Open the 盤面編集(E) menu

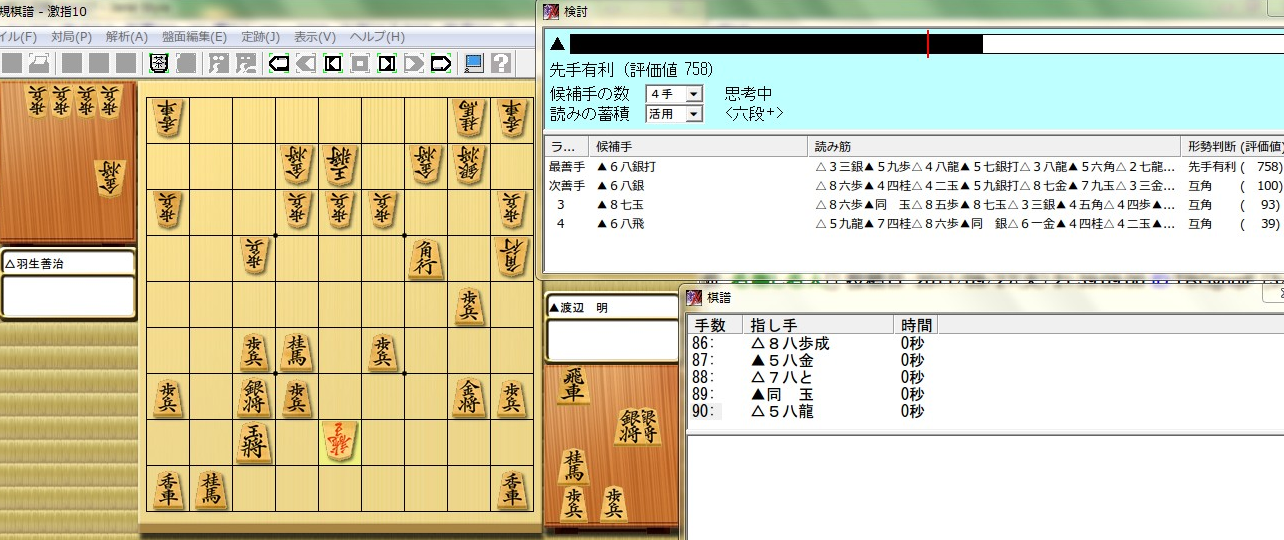194,37
